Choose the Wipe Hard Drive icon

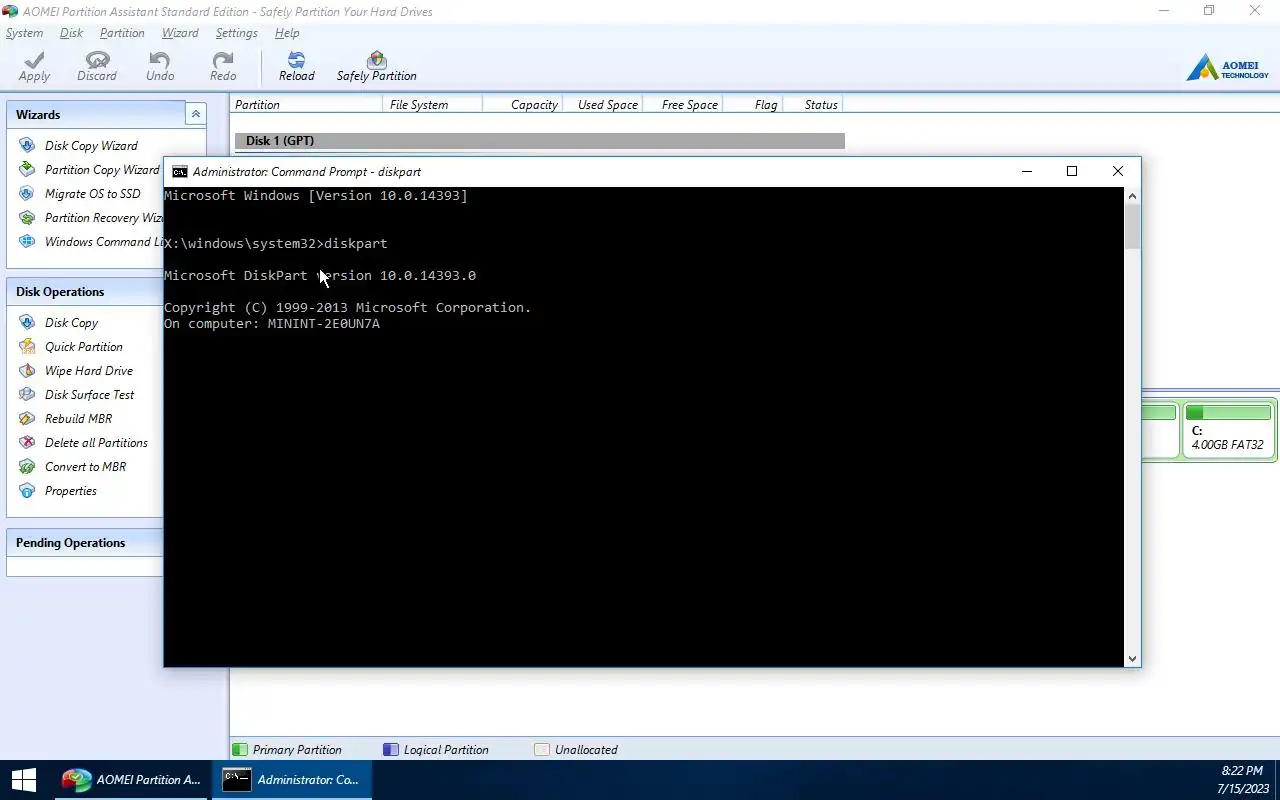[x=26, y=371]
